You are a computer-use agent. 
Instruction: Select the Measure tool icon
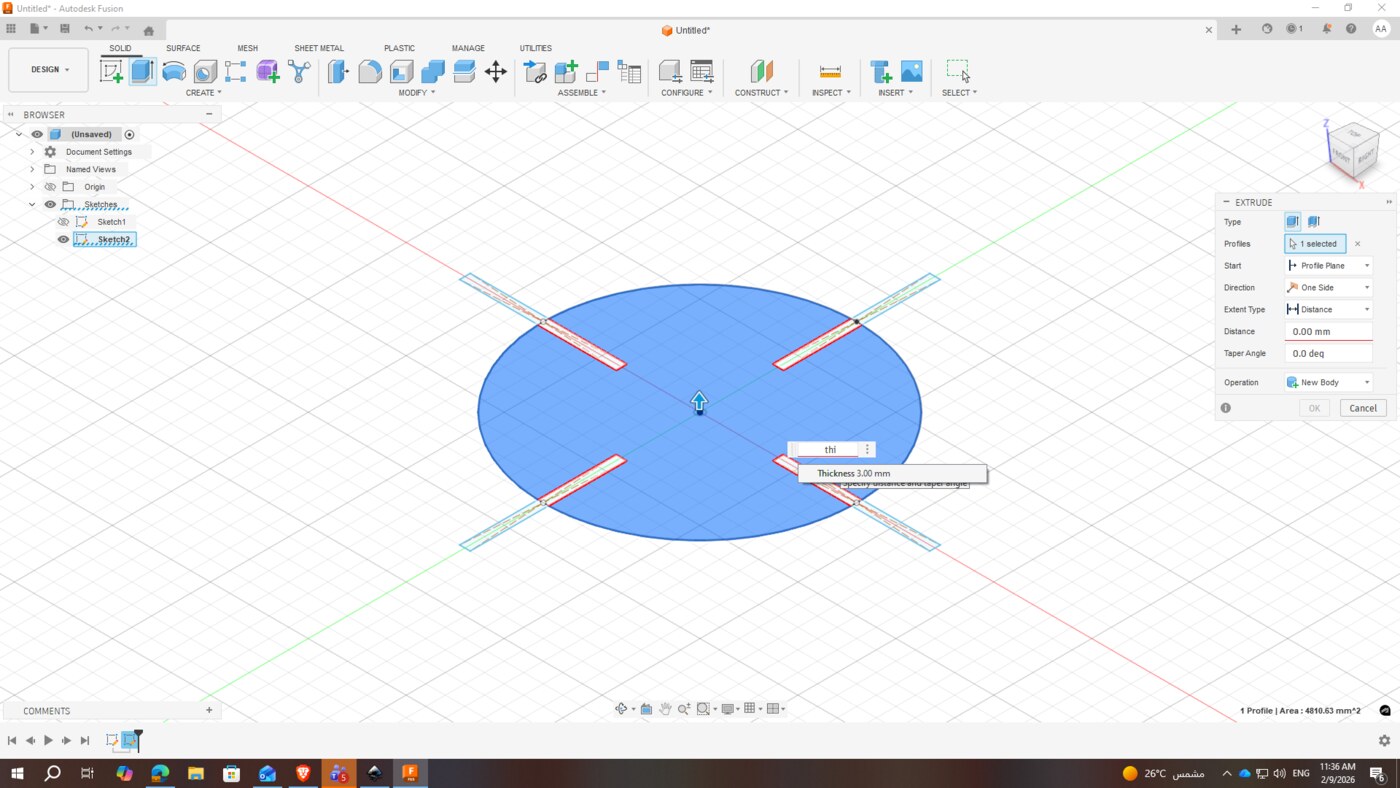(830, 71)
